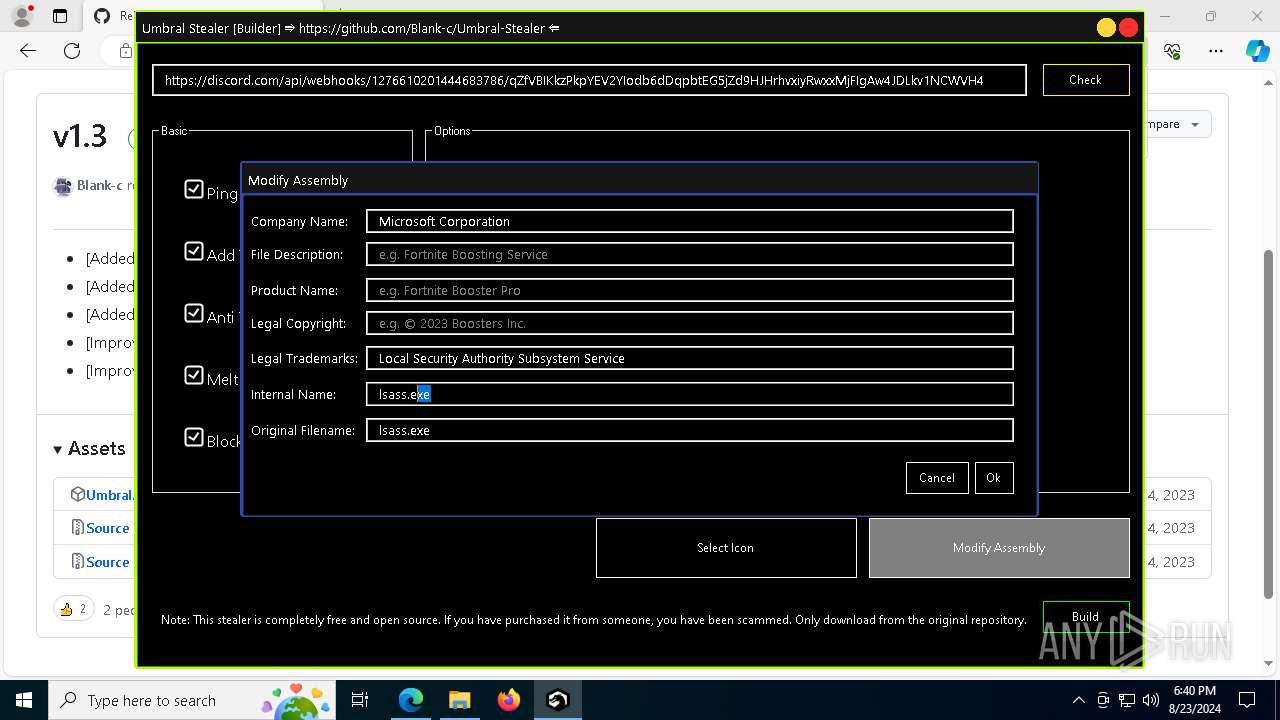Click the browser back arrow

28,51
